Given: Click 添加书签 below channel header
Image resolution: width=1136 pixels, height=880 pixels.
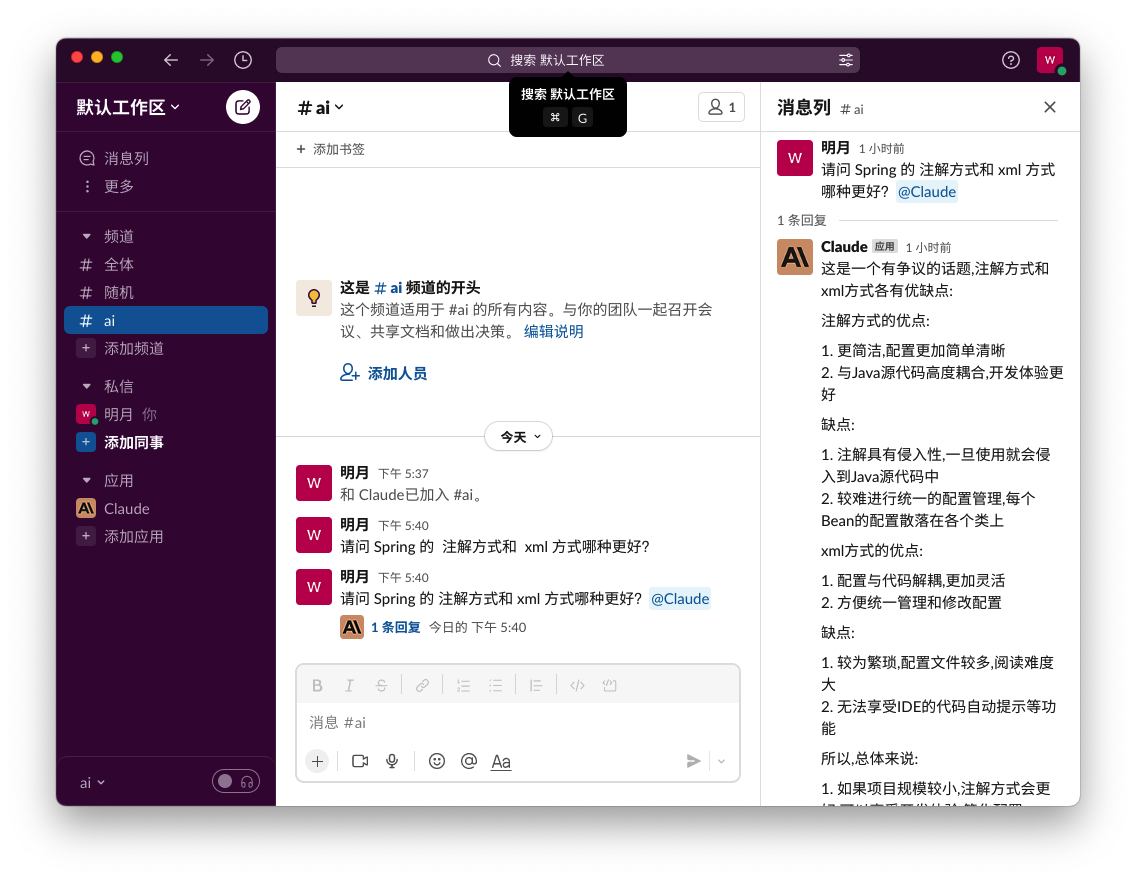Looking at the screenshot, I should [x=330, y=149].
